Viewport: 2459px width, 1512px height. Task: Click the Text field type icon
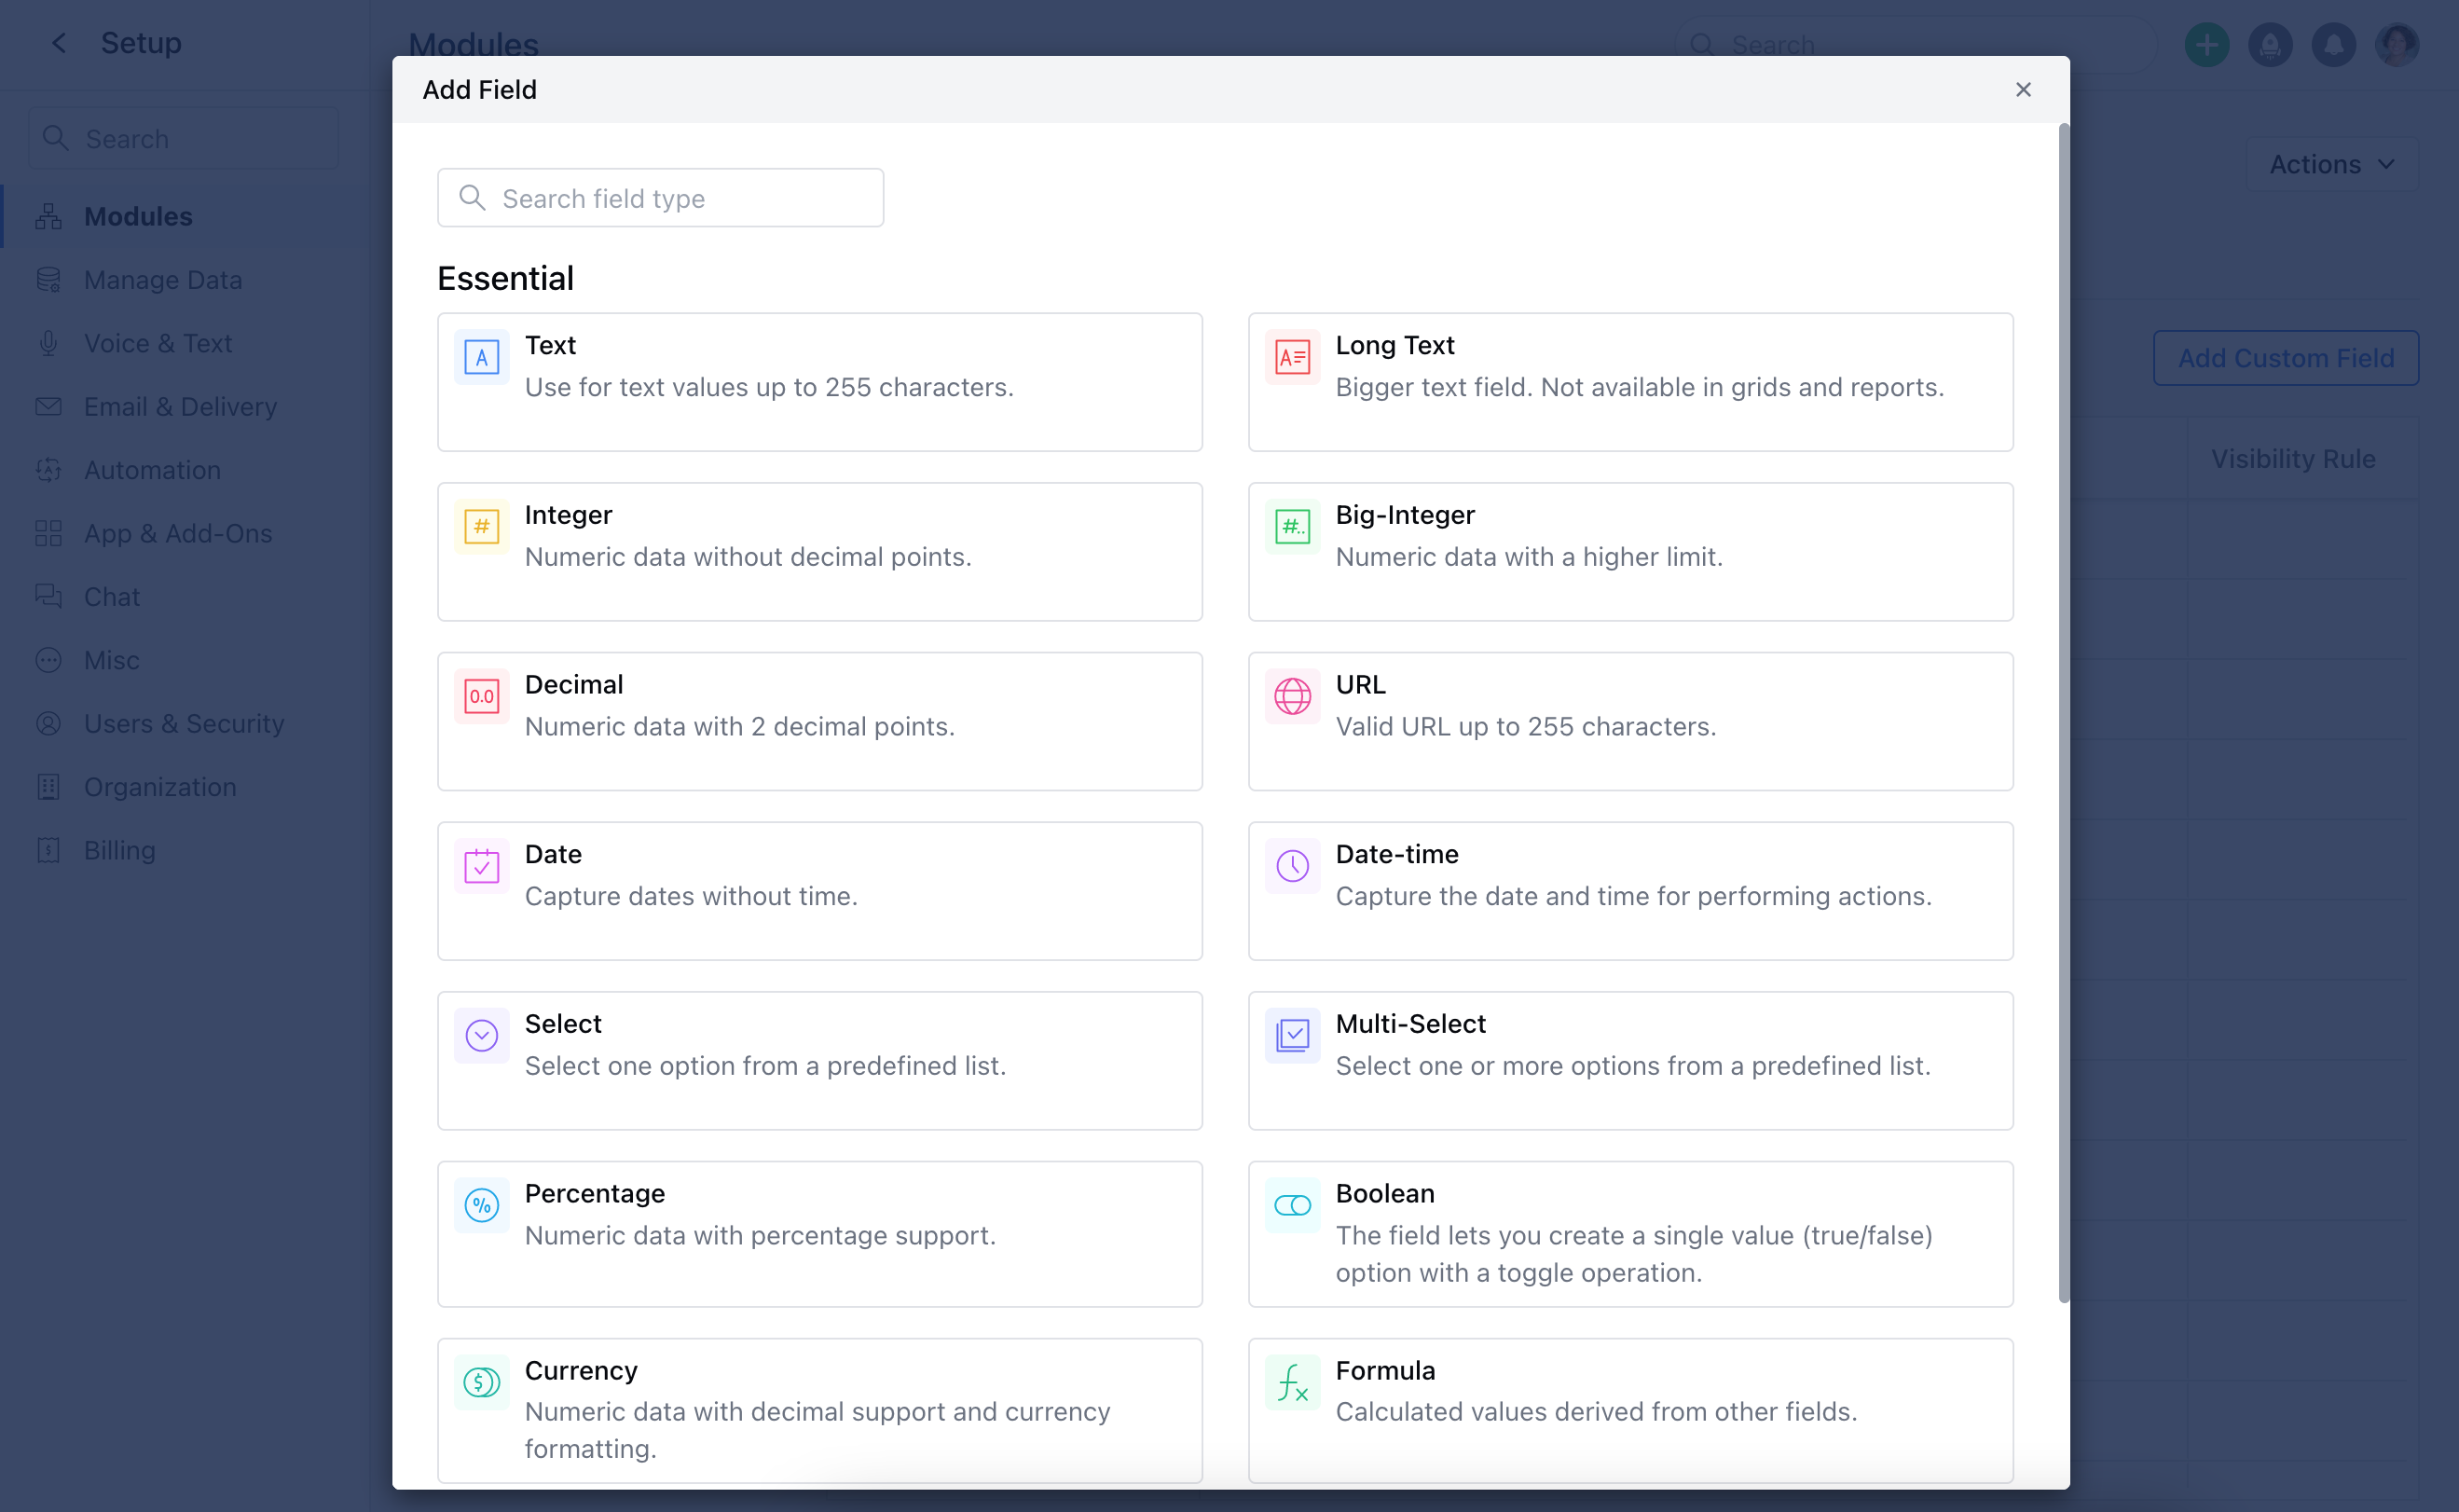tap(481, 357)
